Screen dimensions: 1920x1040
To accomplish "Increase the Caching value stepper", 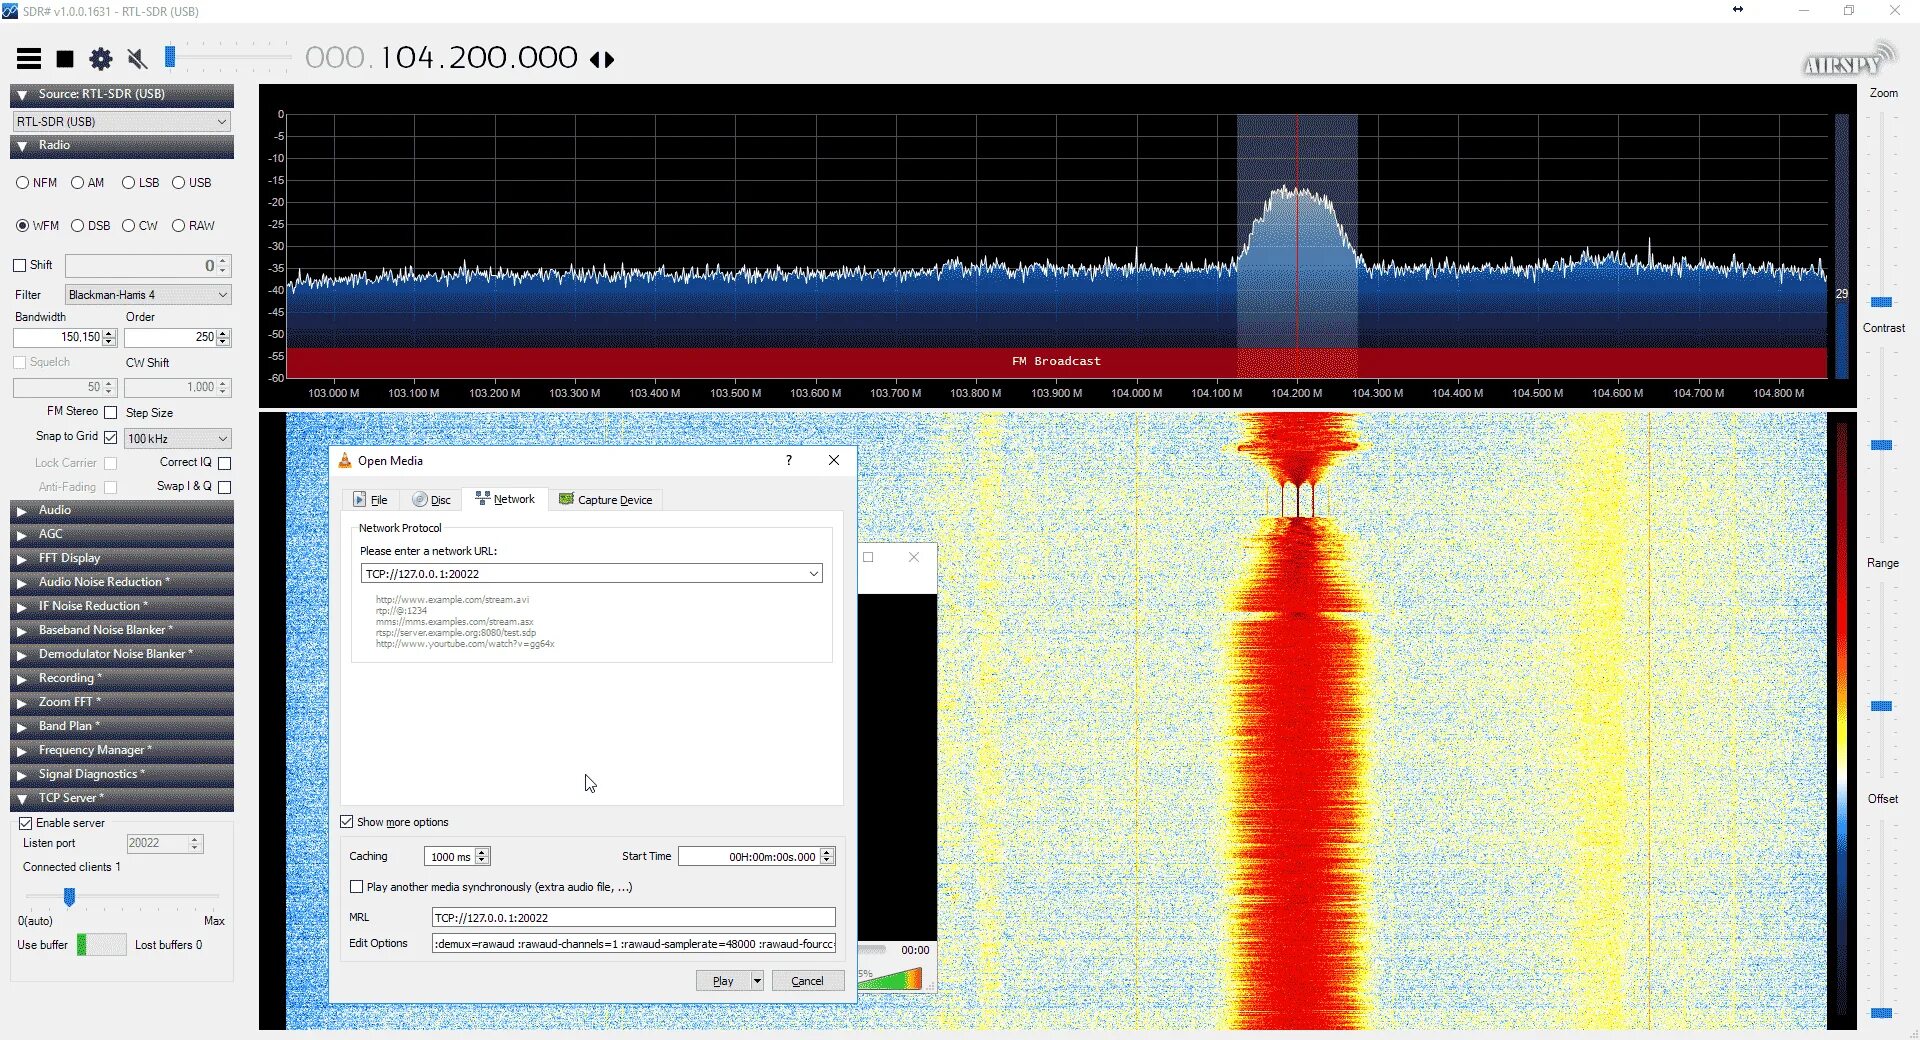I will pyautogui.click(x=482, y=852).
